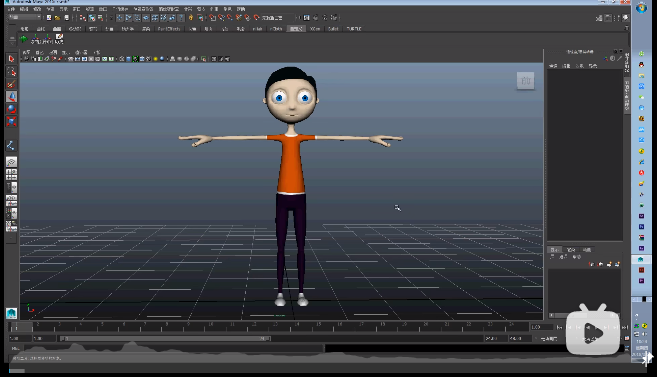Click the layer editor horizontal scrollbar
Image resolution: width=657 pixels, height=377 pixels.
click(x=584, y=315)
